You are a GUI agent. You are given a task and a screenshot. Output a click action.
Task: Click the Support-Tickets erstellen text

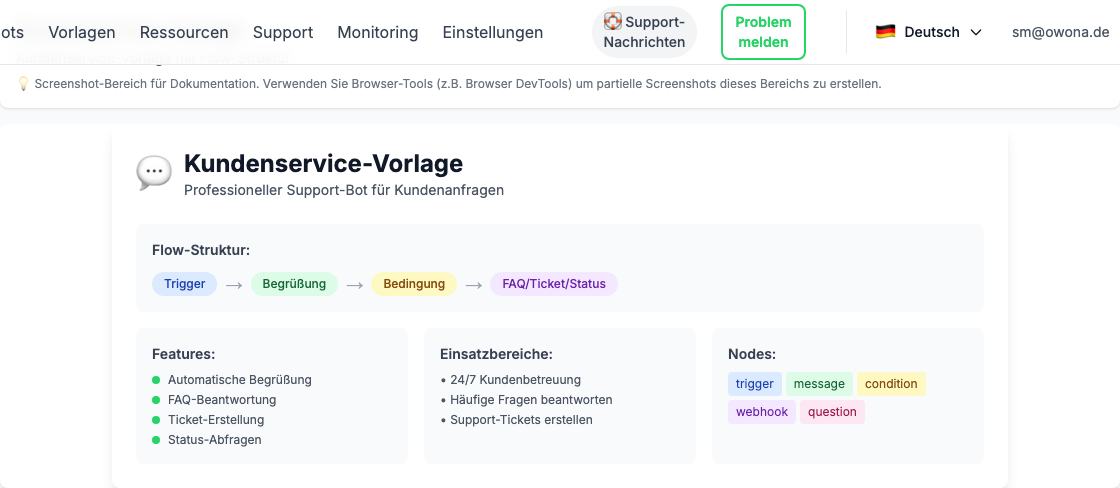(x=521, y=419)
